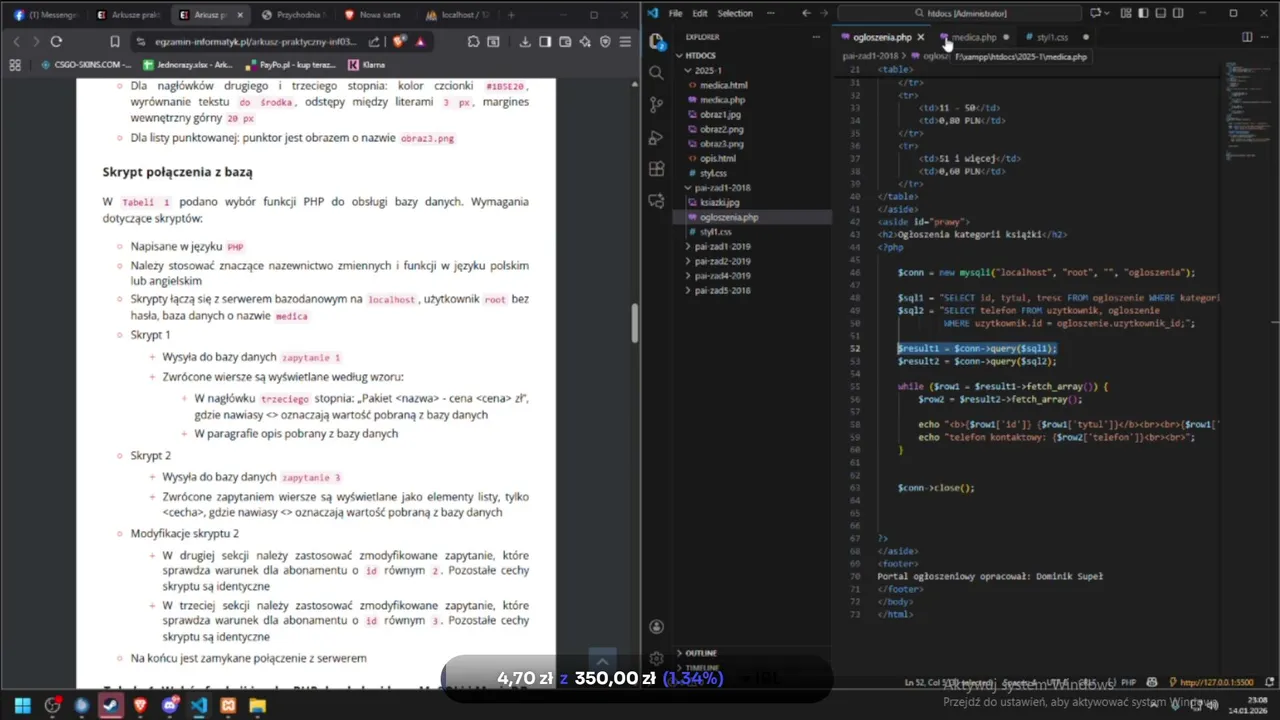Open new browser tab with plus button

click(511, 15)
